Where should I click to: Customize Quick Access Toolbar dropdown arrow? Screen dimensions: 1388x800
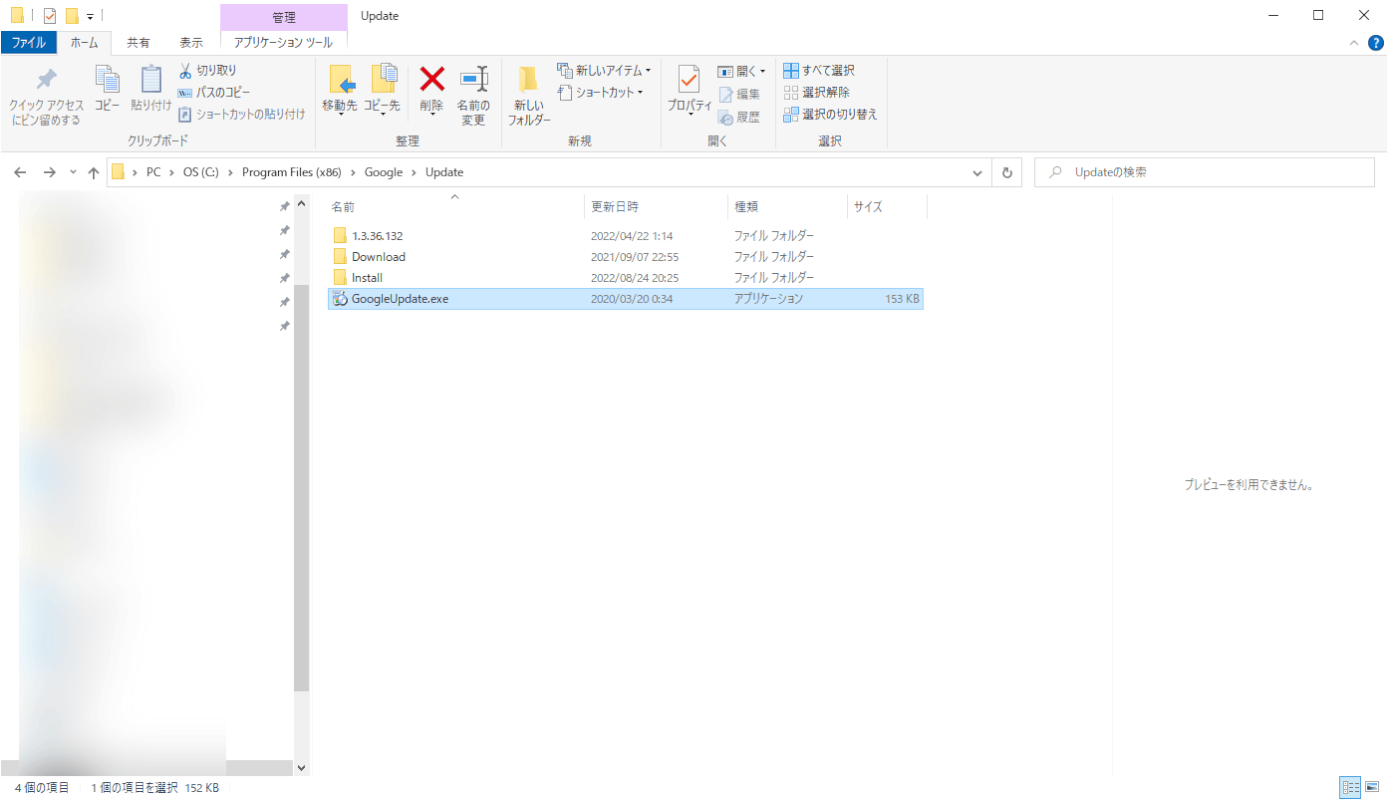pyautogui.click(x=89, y=17)
